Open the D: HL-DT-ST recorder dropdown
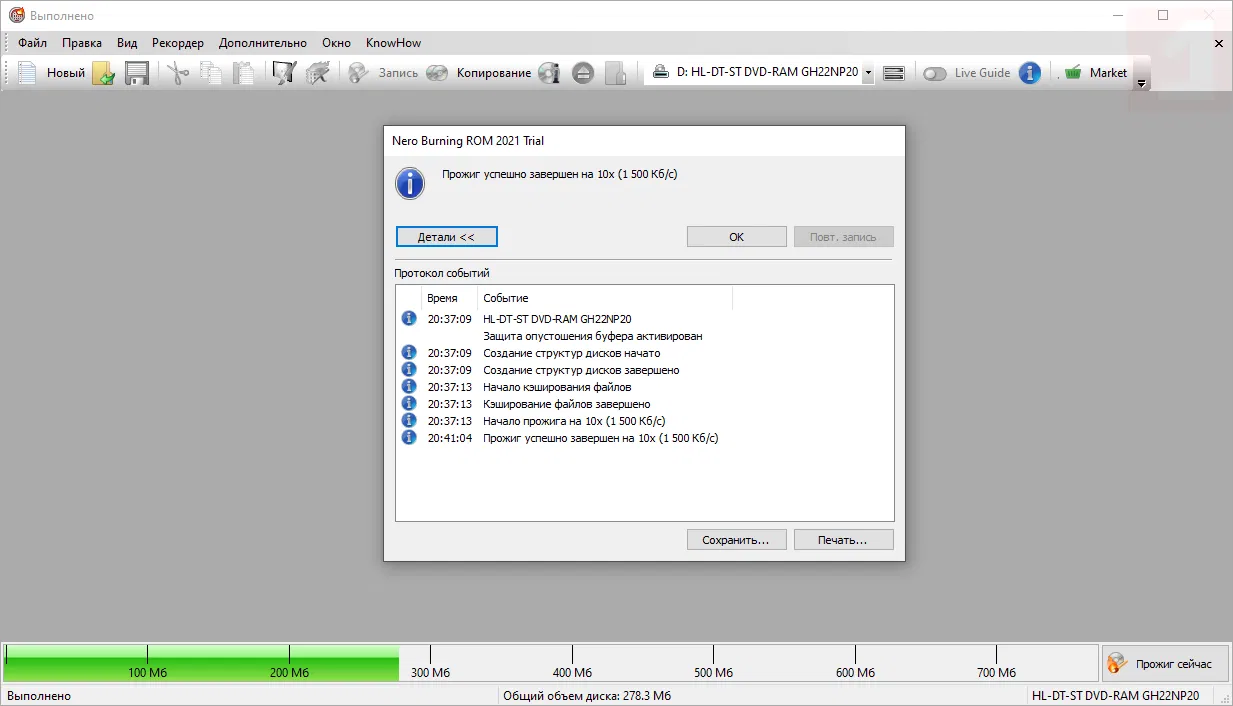This screenshot has height=706, width=1233. pyautogui.click(x=867, y=73)
